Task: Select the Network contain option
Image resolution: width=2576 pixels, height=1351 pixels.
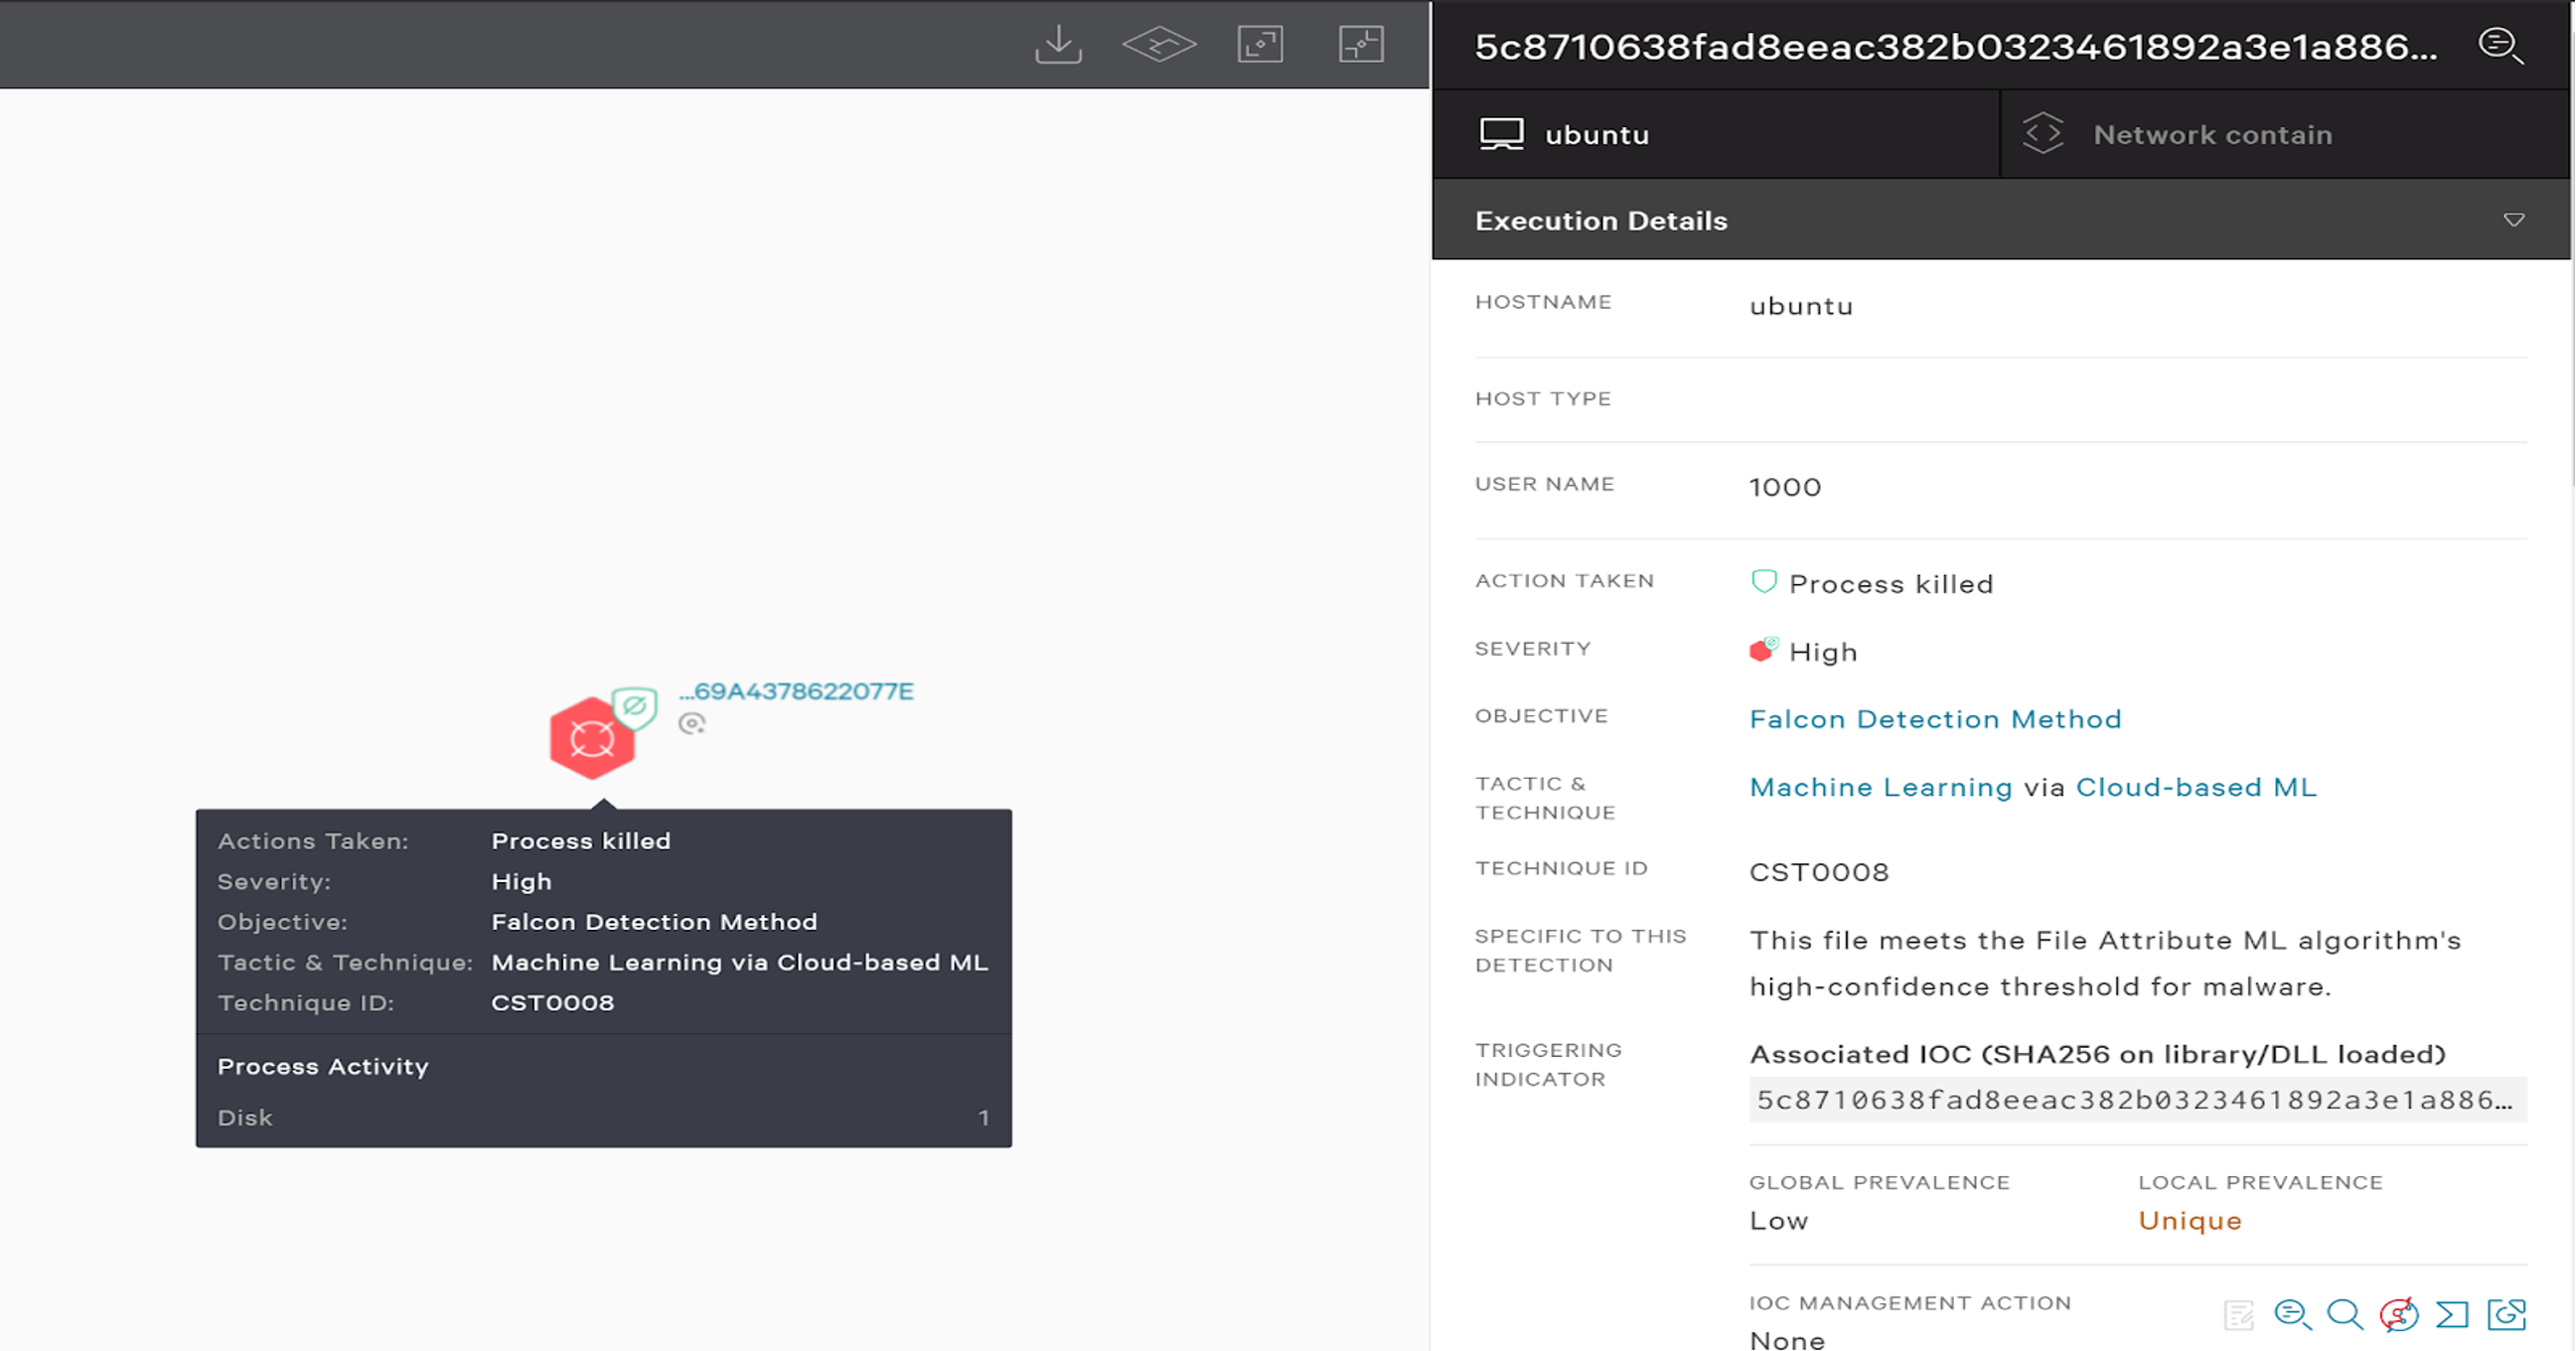Action: pos(2285,134)
